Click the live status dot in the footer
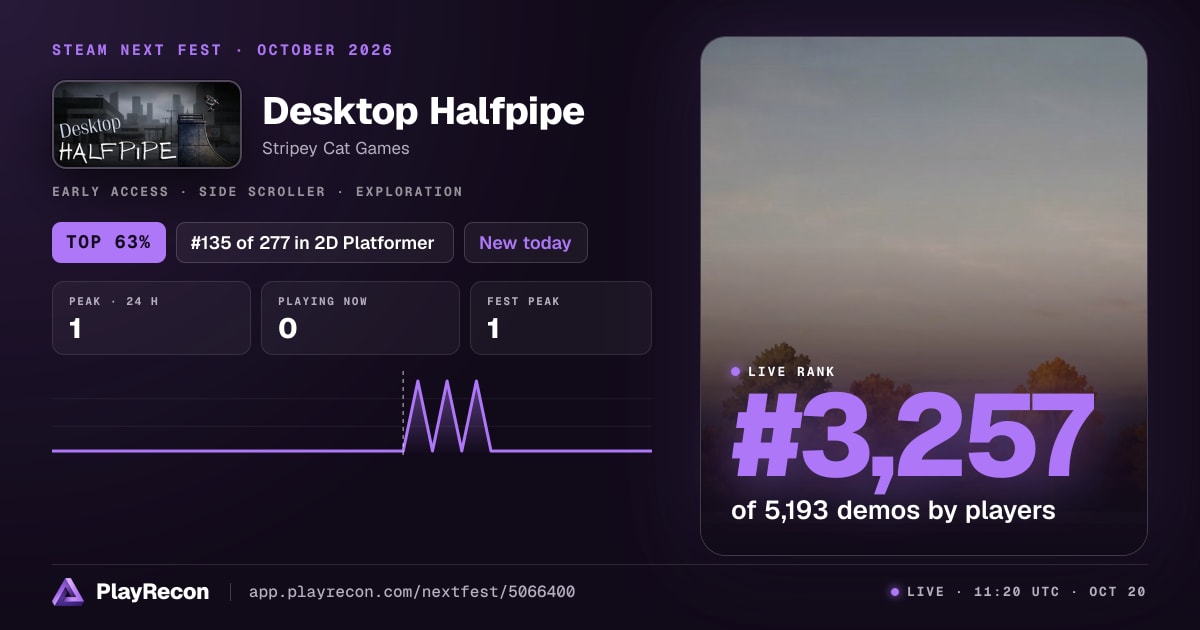This screenshot has width=1200, height=630. (x=895, y=592)
